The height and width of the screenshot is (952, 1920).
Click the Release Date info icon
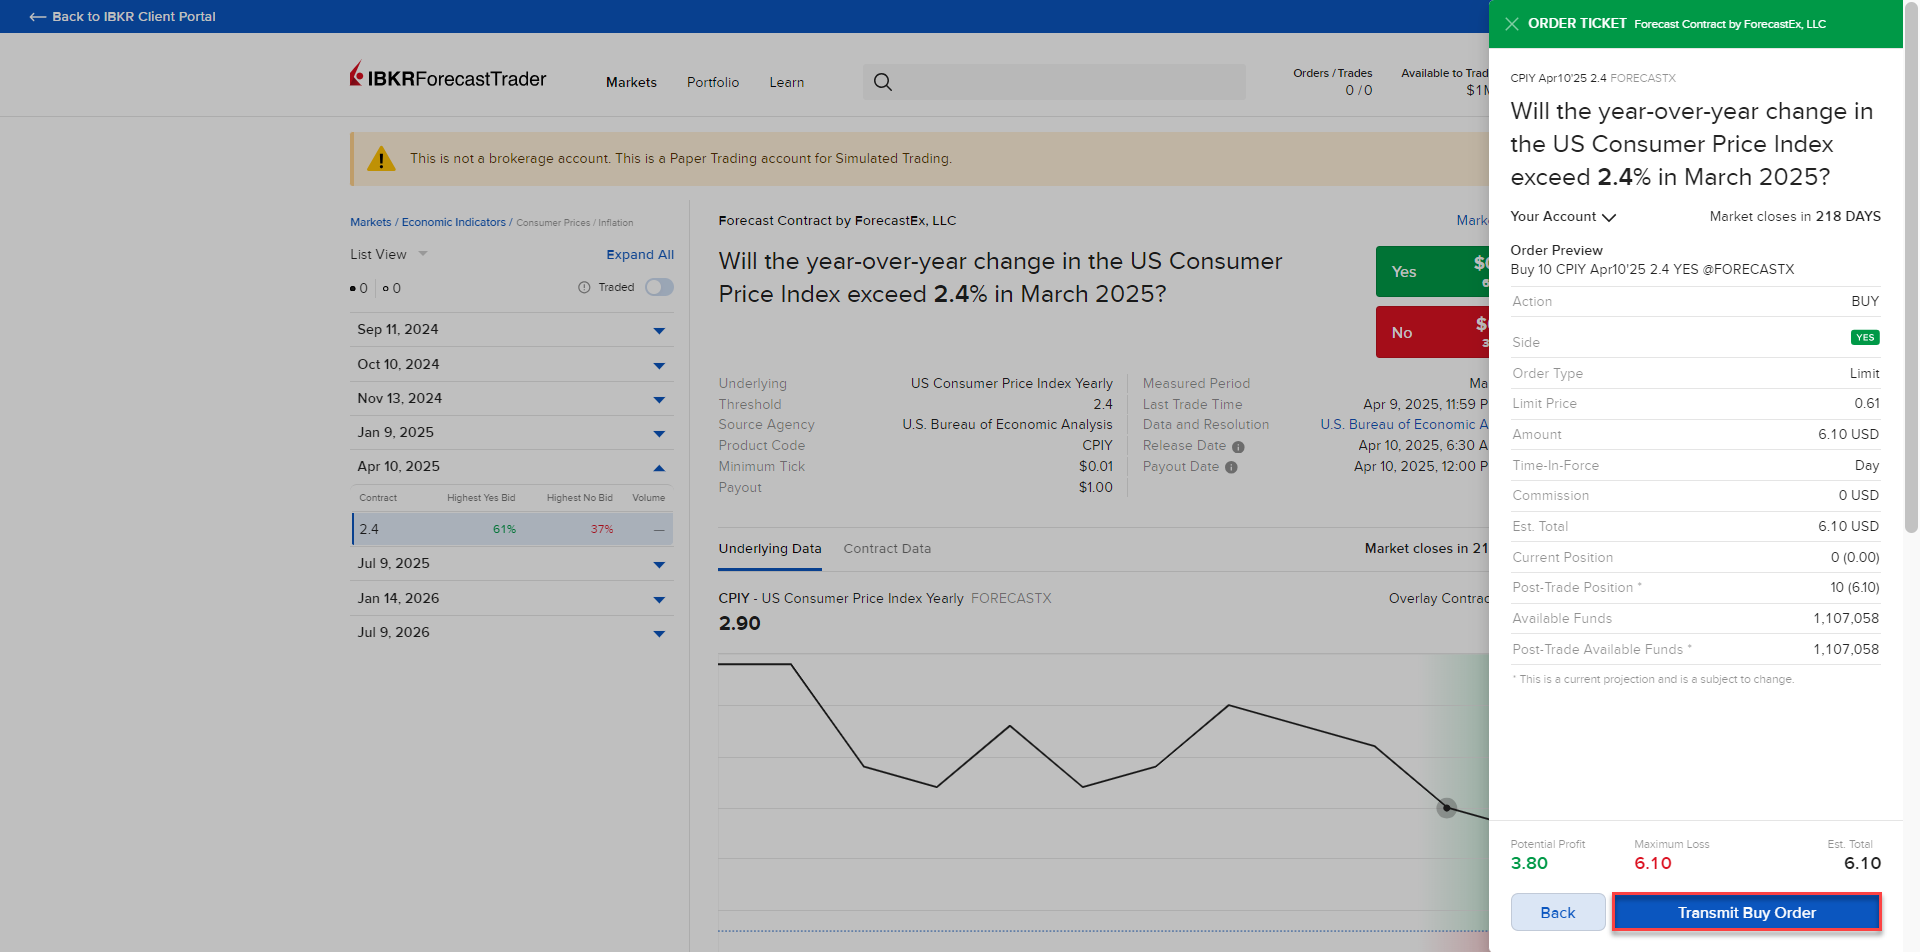coord(1238,447)
